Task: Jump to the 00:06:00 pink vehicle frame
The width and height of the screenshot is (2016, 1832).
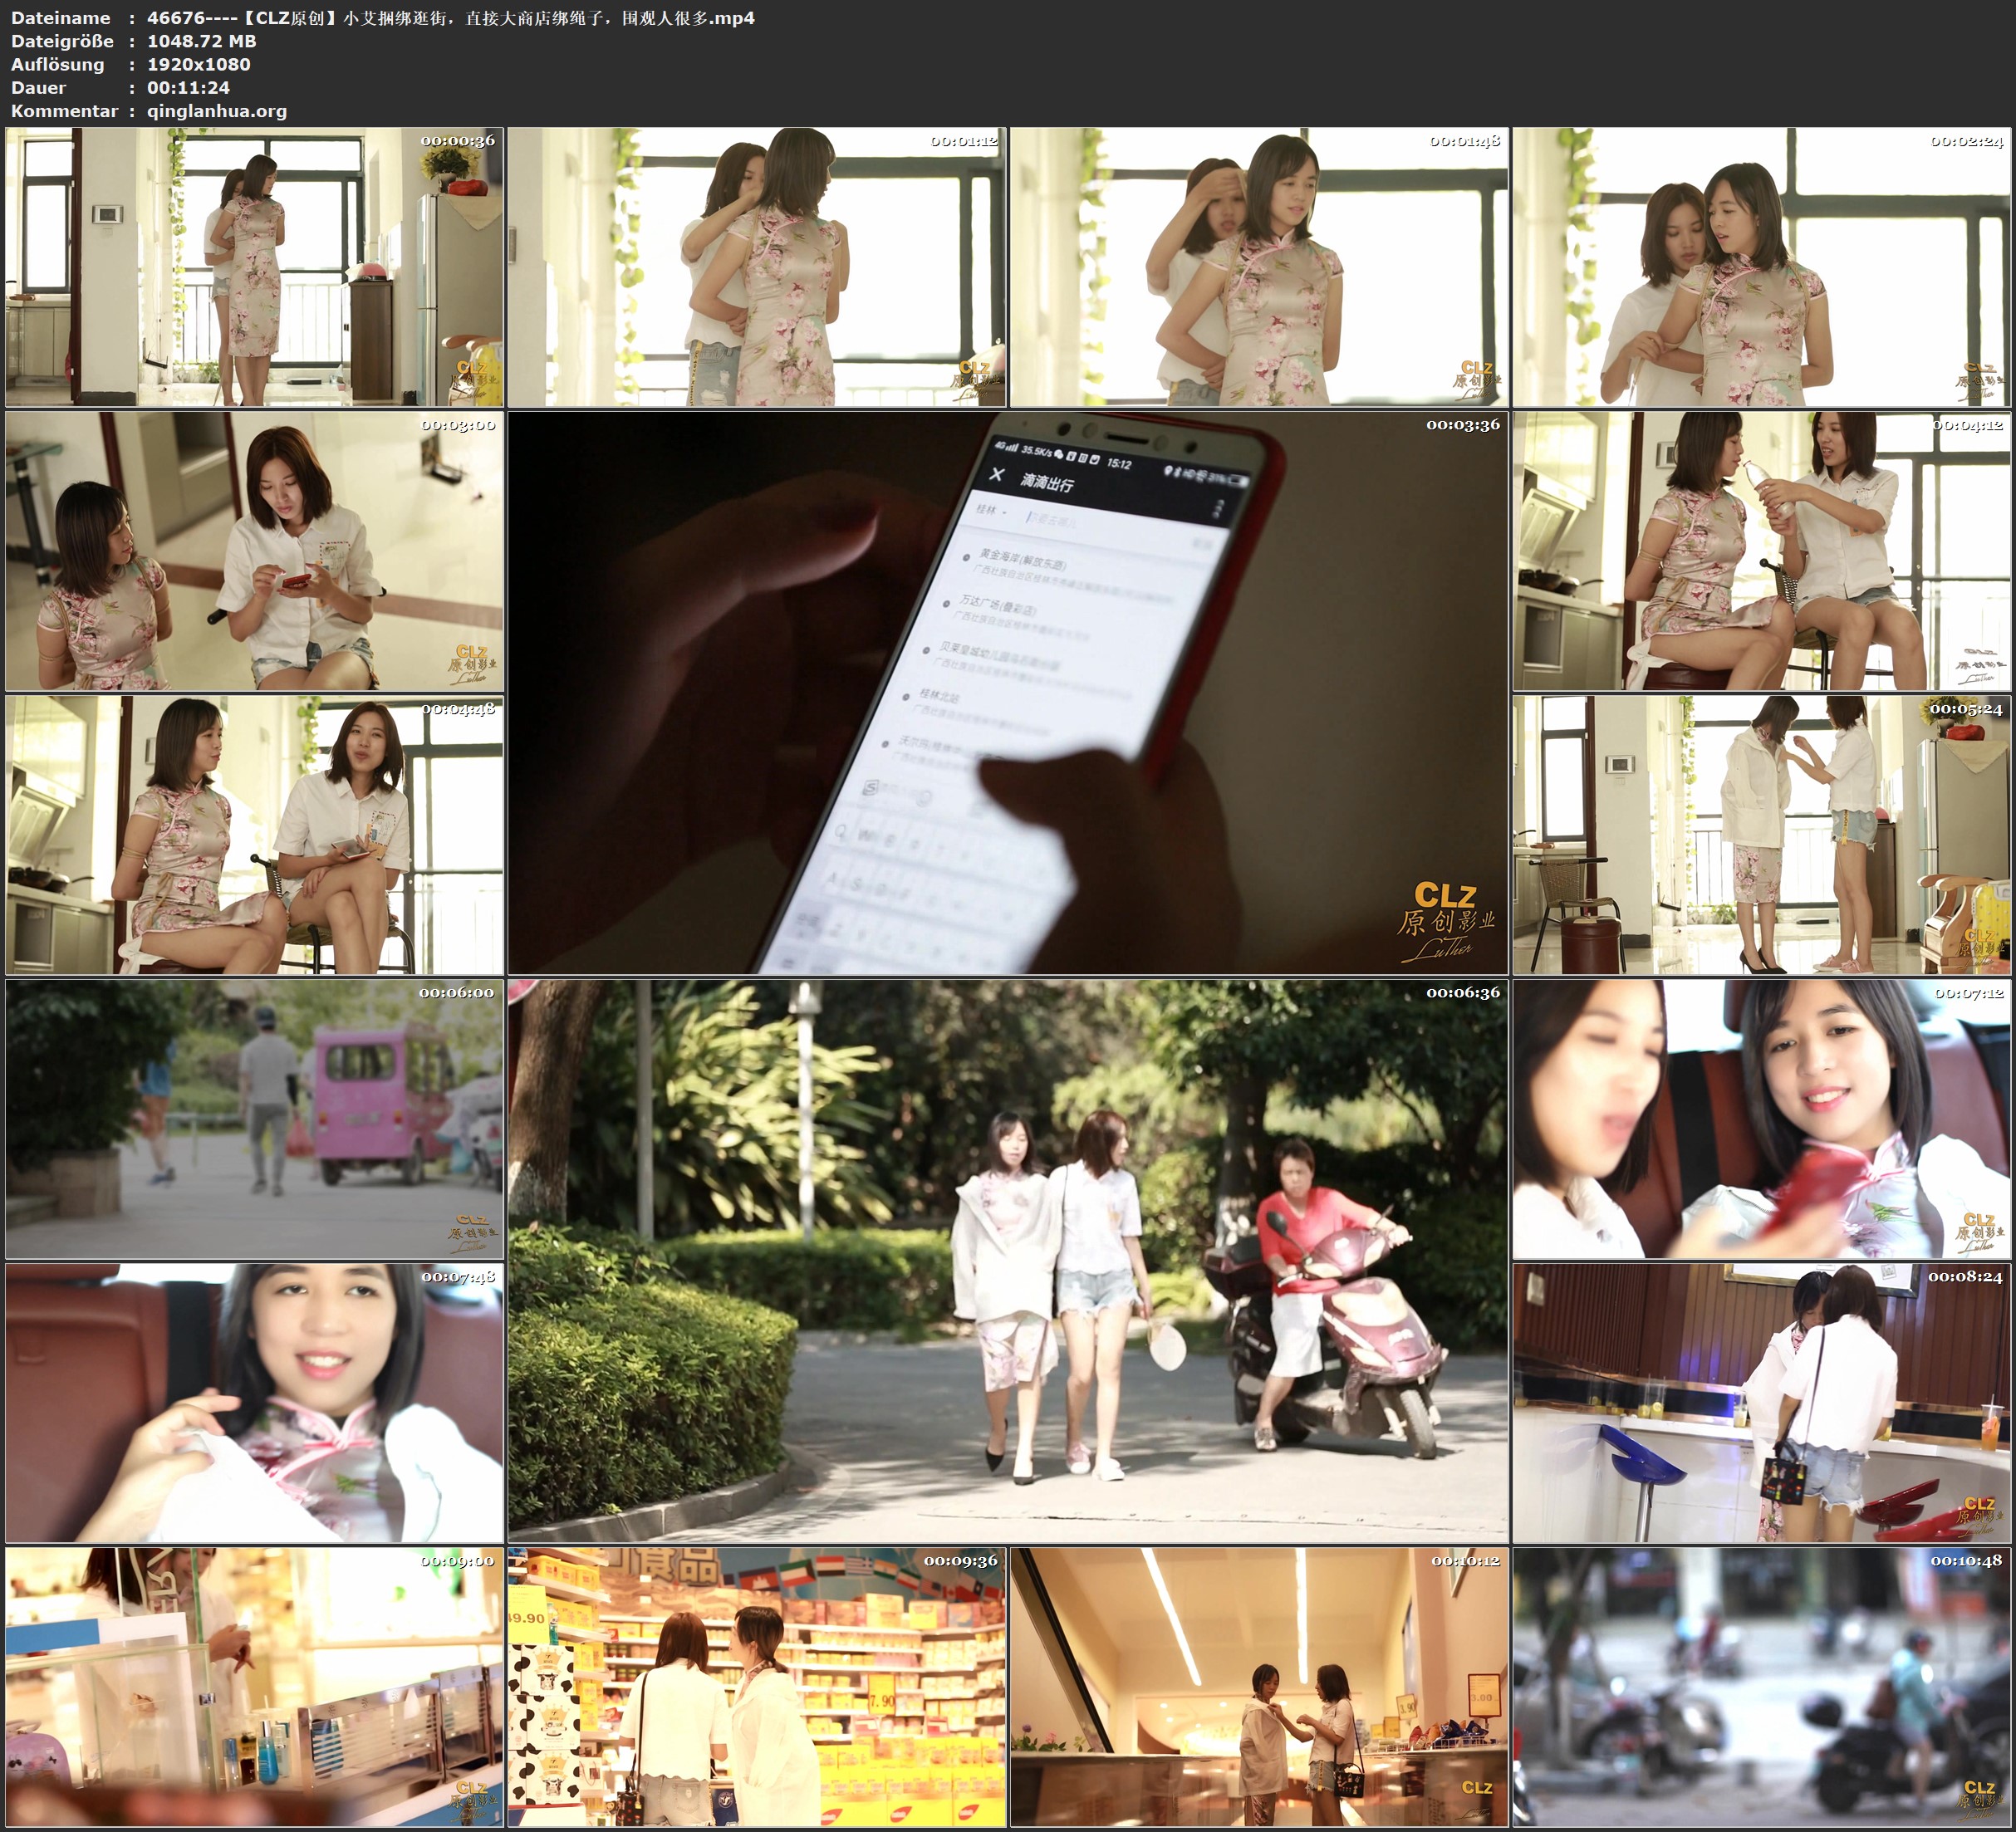Action: click(x=254, y=1118)
